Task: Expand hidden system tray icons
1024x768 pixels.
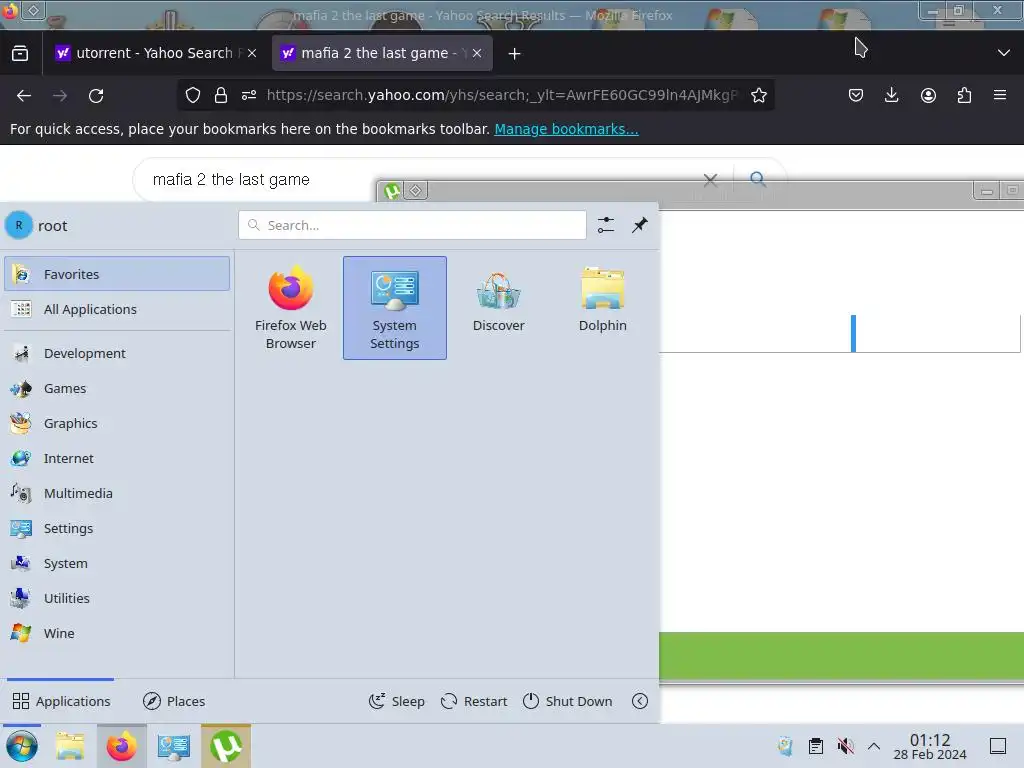Action: [x=874, y=746]
